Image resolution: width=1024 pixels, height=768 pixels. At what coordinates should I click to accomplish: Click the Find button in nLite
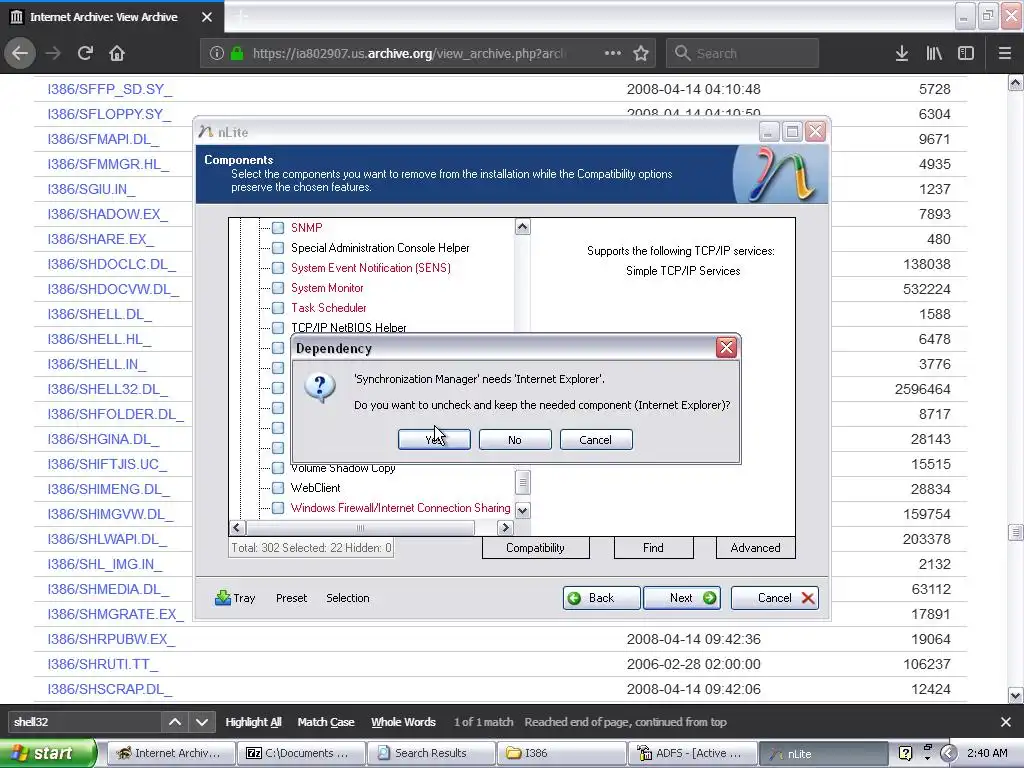click(x=653, y=548)
